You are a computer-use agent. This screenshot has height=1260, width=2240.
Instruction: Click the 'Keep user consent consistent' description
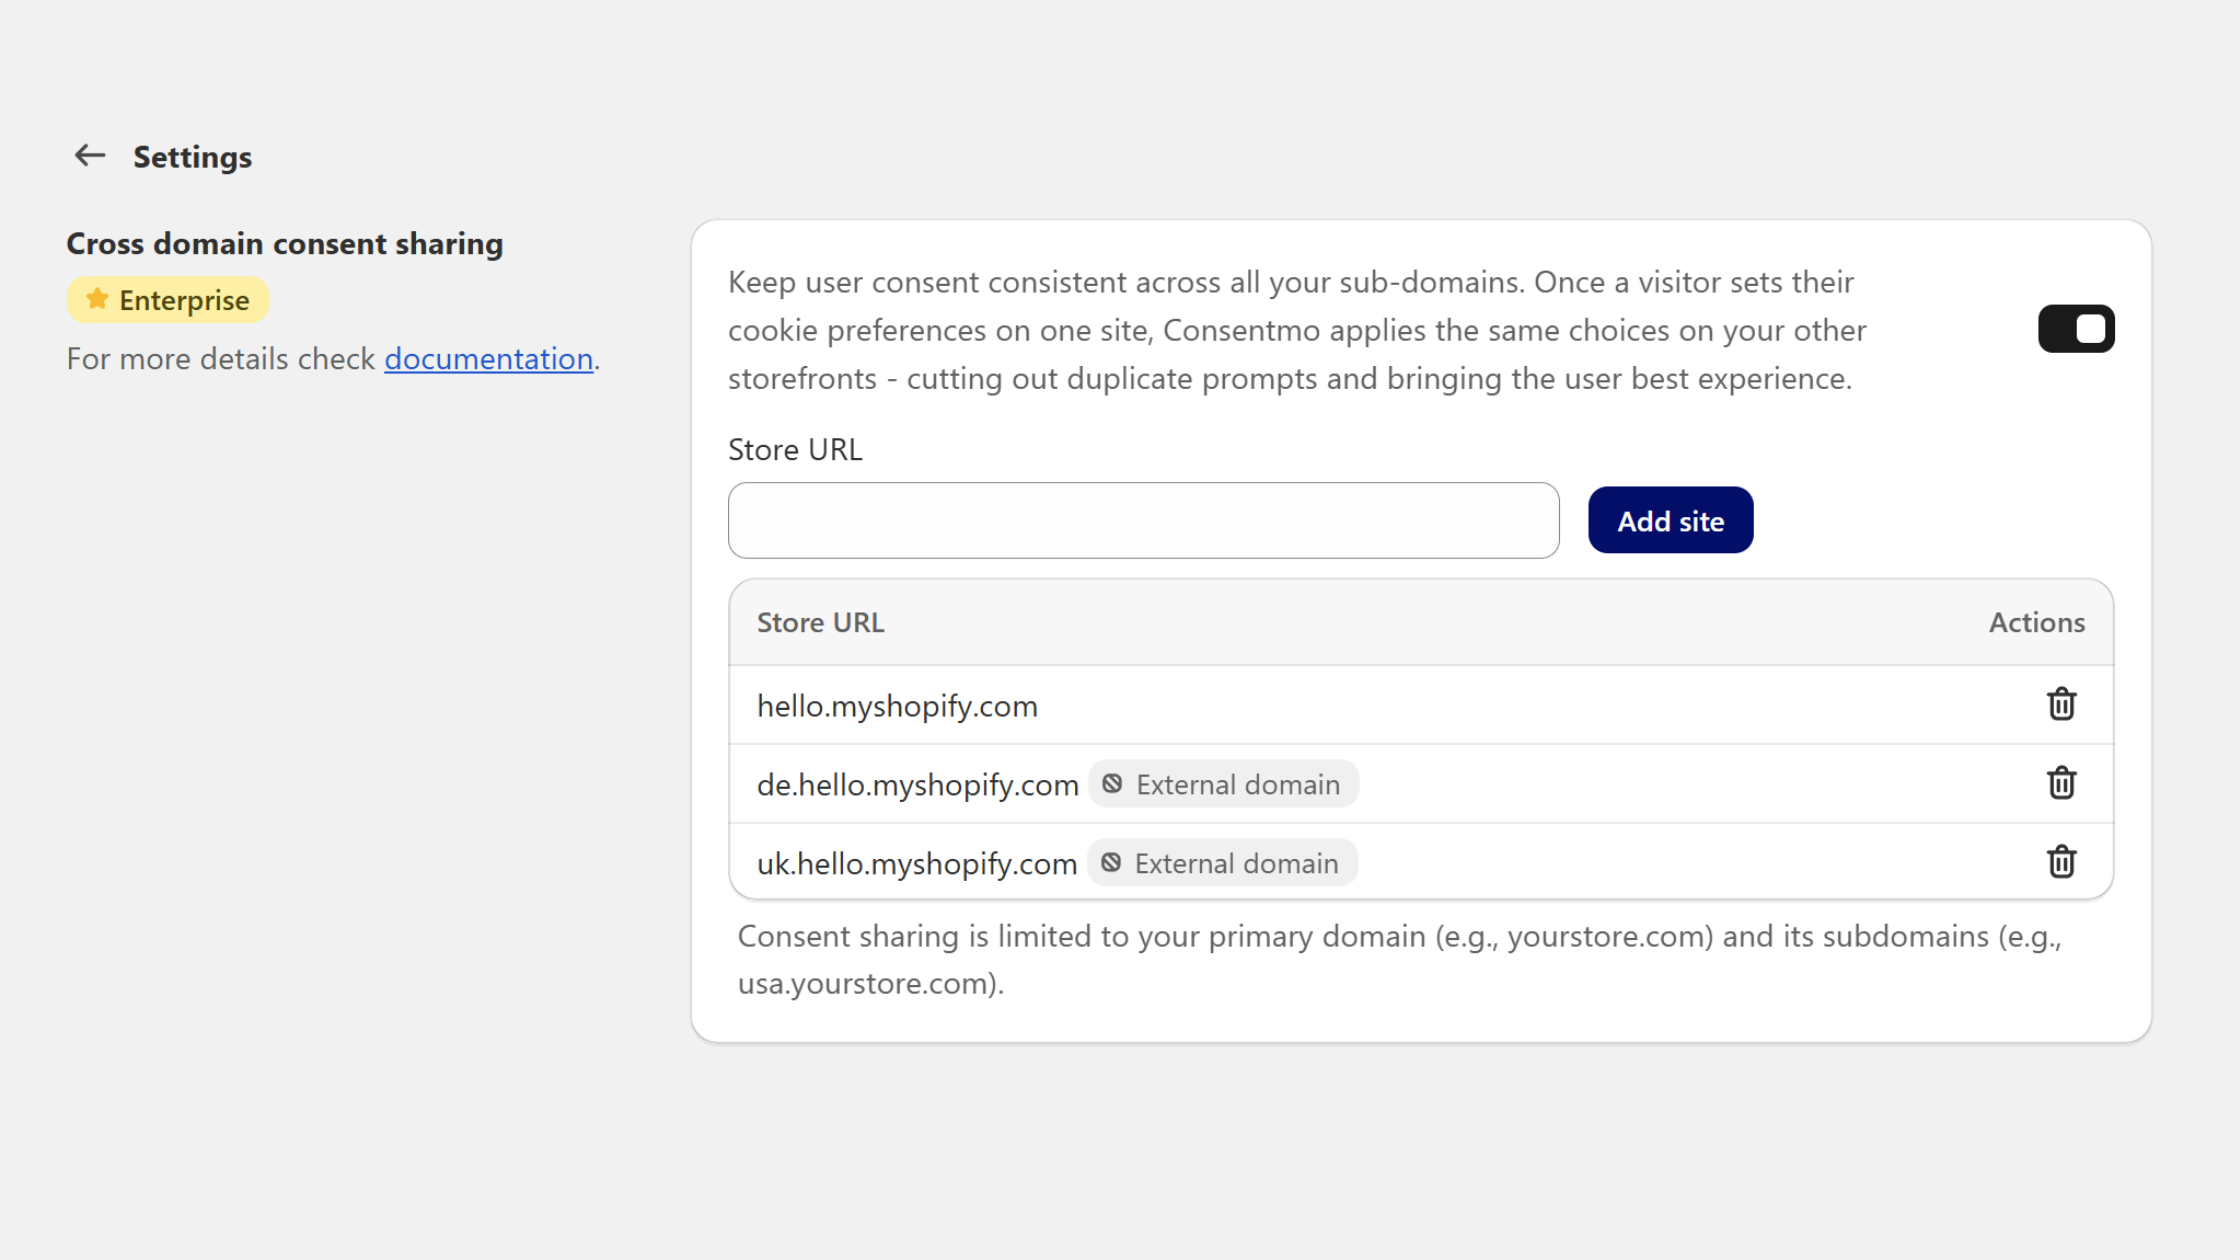pos(1297,330)
